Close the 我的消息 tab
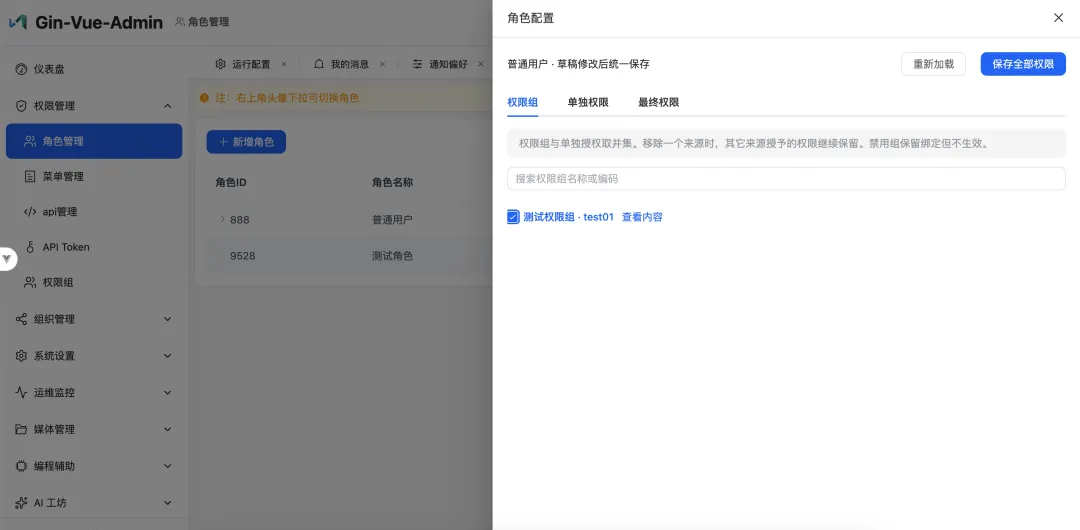This screenshot has height=530, width=1080. 382,64
